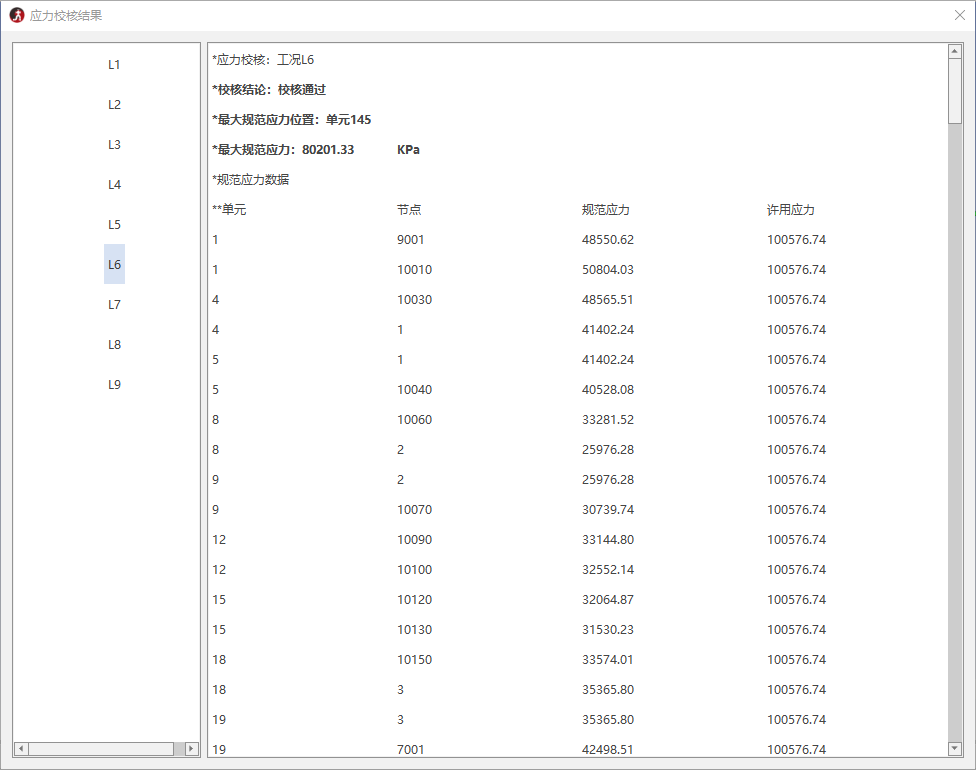Click stress value 32064.87
Screen dimensions: 976x770
608,599
